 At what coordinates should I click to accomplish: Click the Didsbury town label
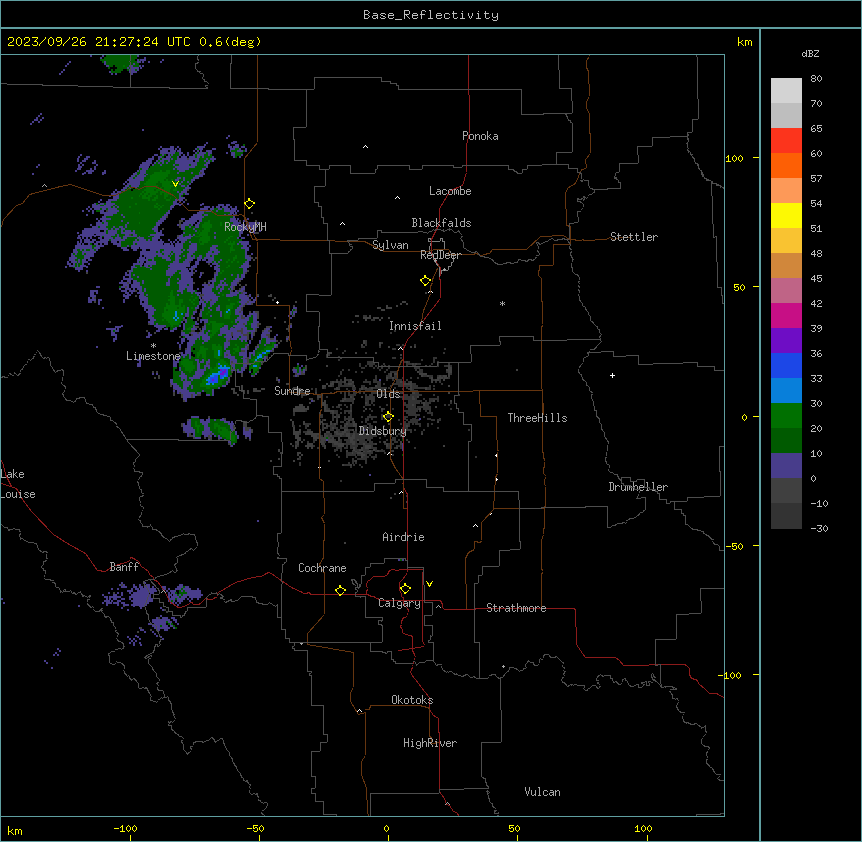click(x=383, y=431)
